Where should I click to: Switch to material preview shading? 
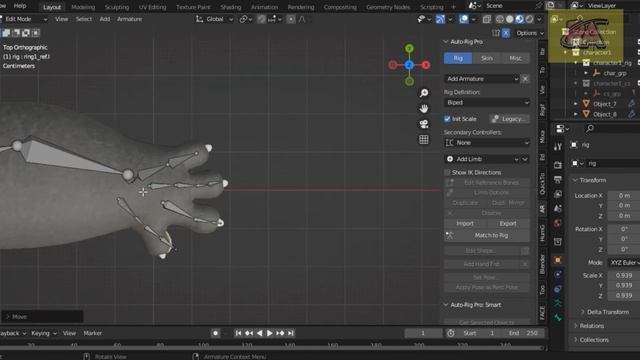point(519,19)
